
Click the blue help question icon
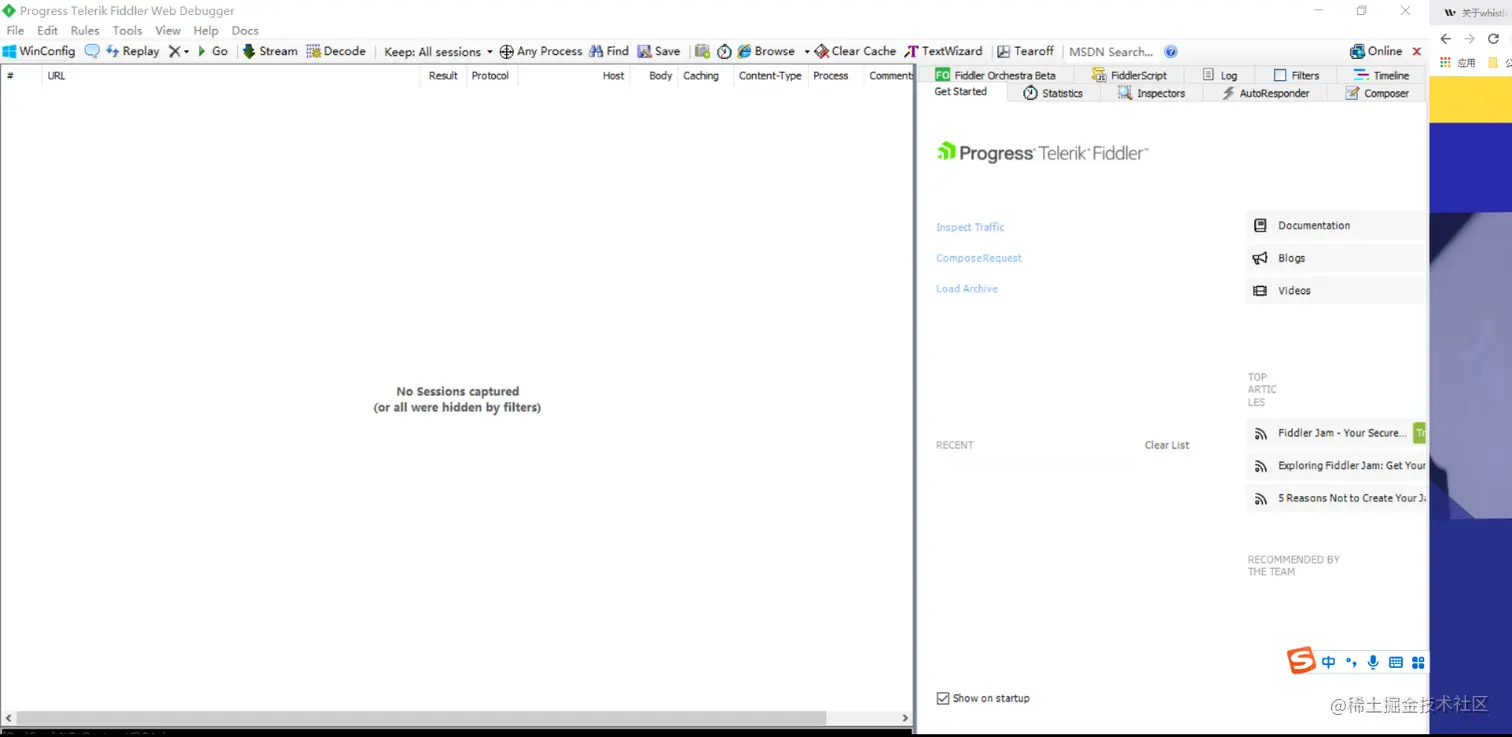point(1171,51)
